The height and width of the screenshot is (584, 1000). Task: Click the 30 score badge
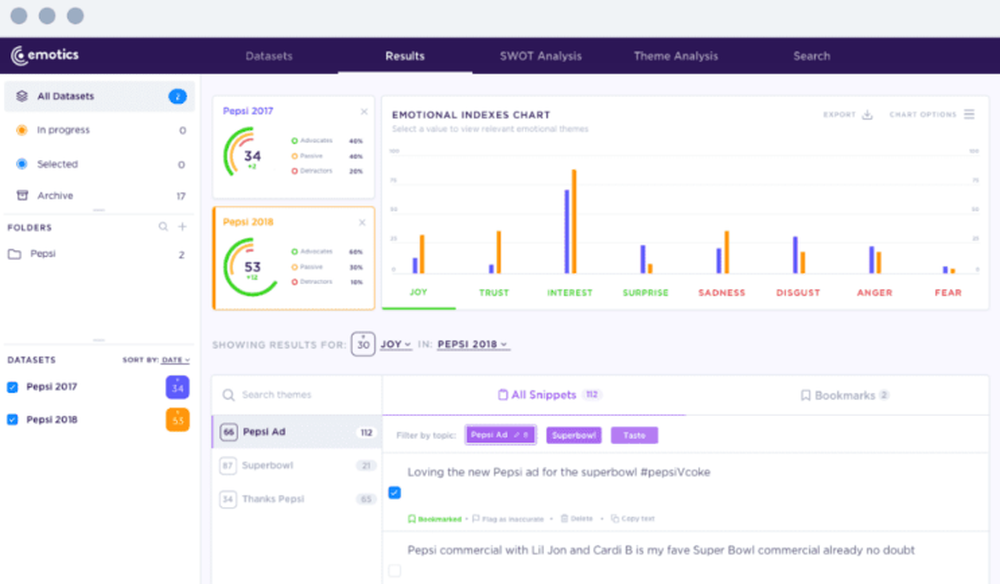[363, 344]
